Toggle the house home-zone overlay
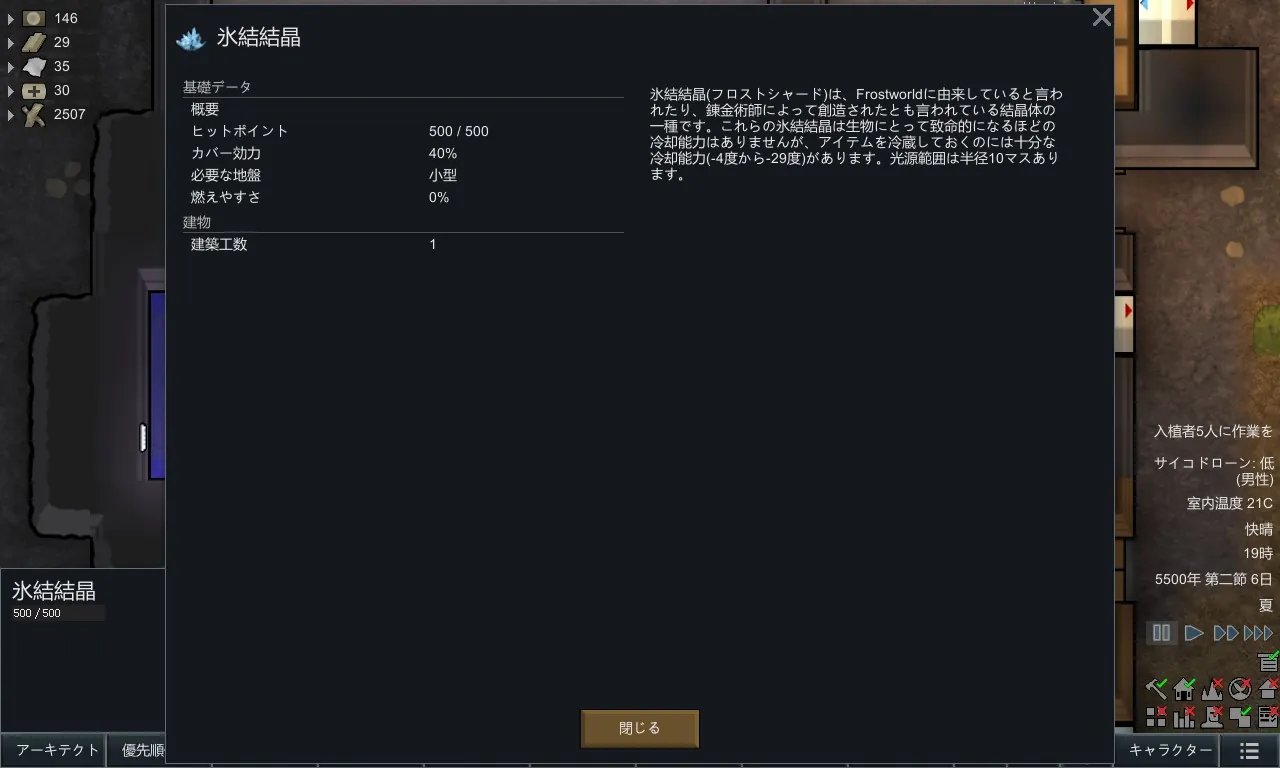Image resolution: width=1280 pixels, height=768 pixels. pos(1185,688)
